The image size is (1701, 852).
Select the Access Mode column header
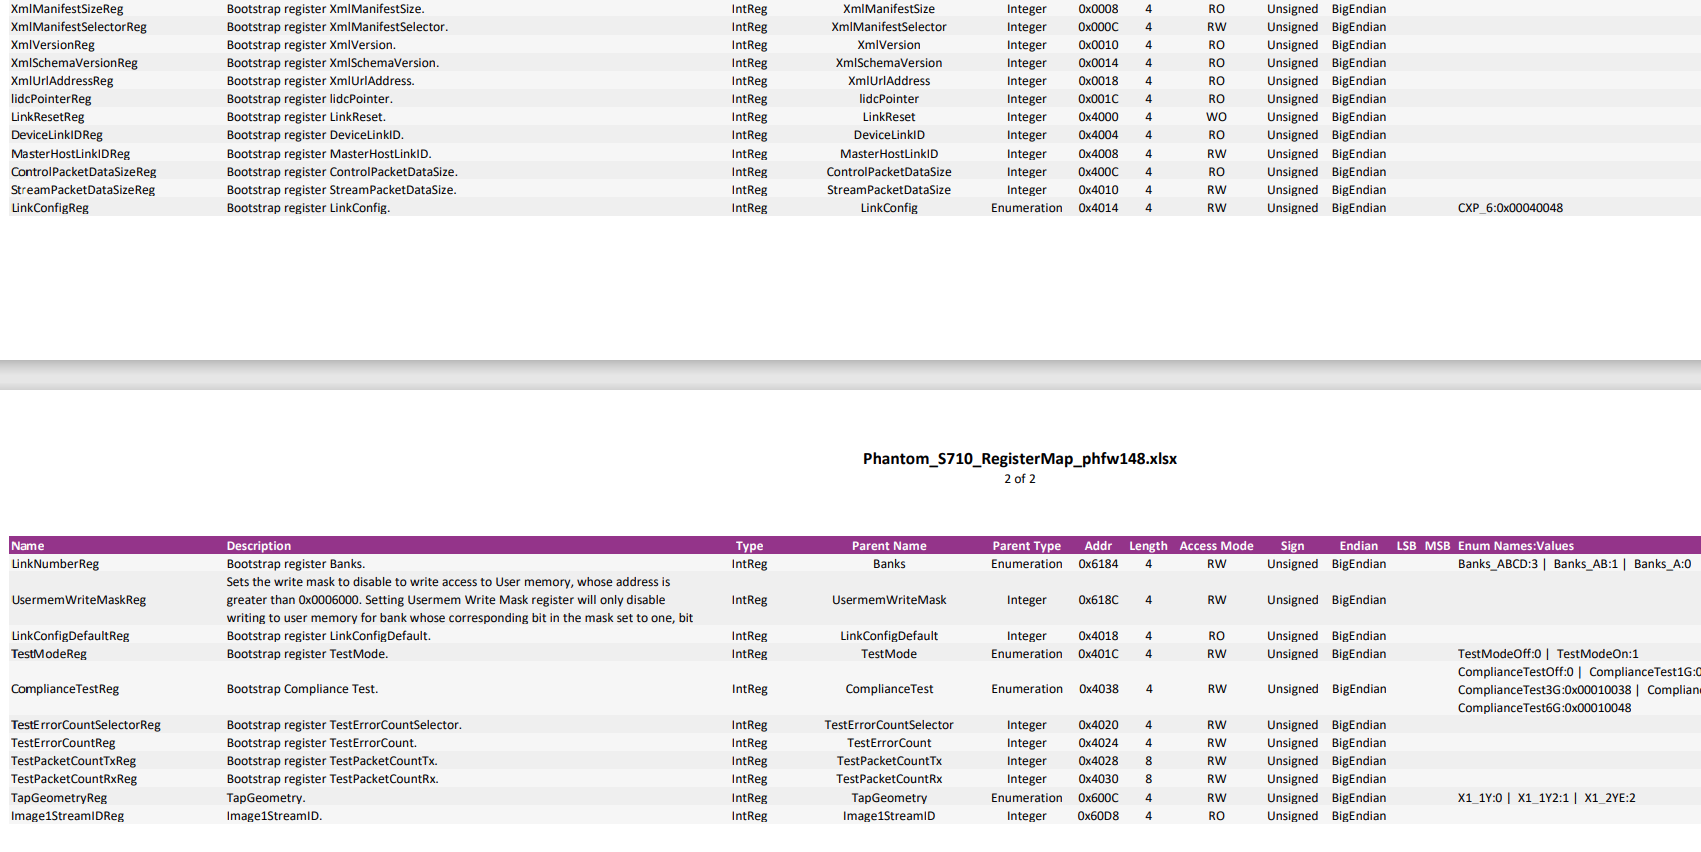click(1216, 546)
